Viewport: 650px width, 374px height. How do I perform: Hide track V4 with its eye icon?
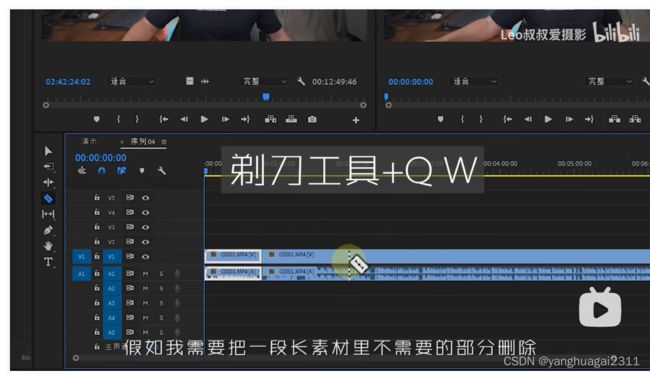click(146, 212)
